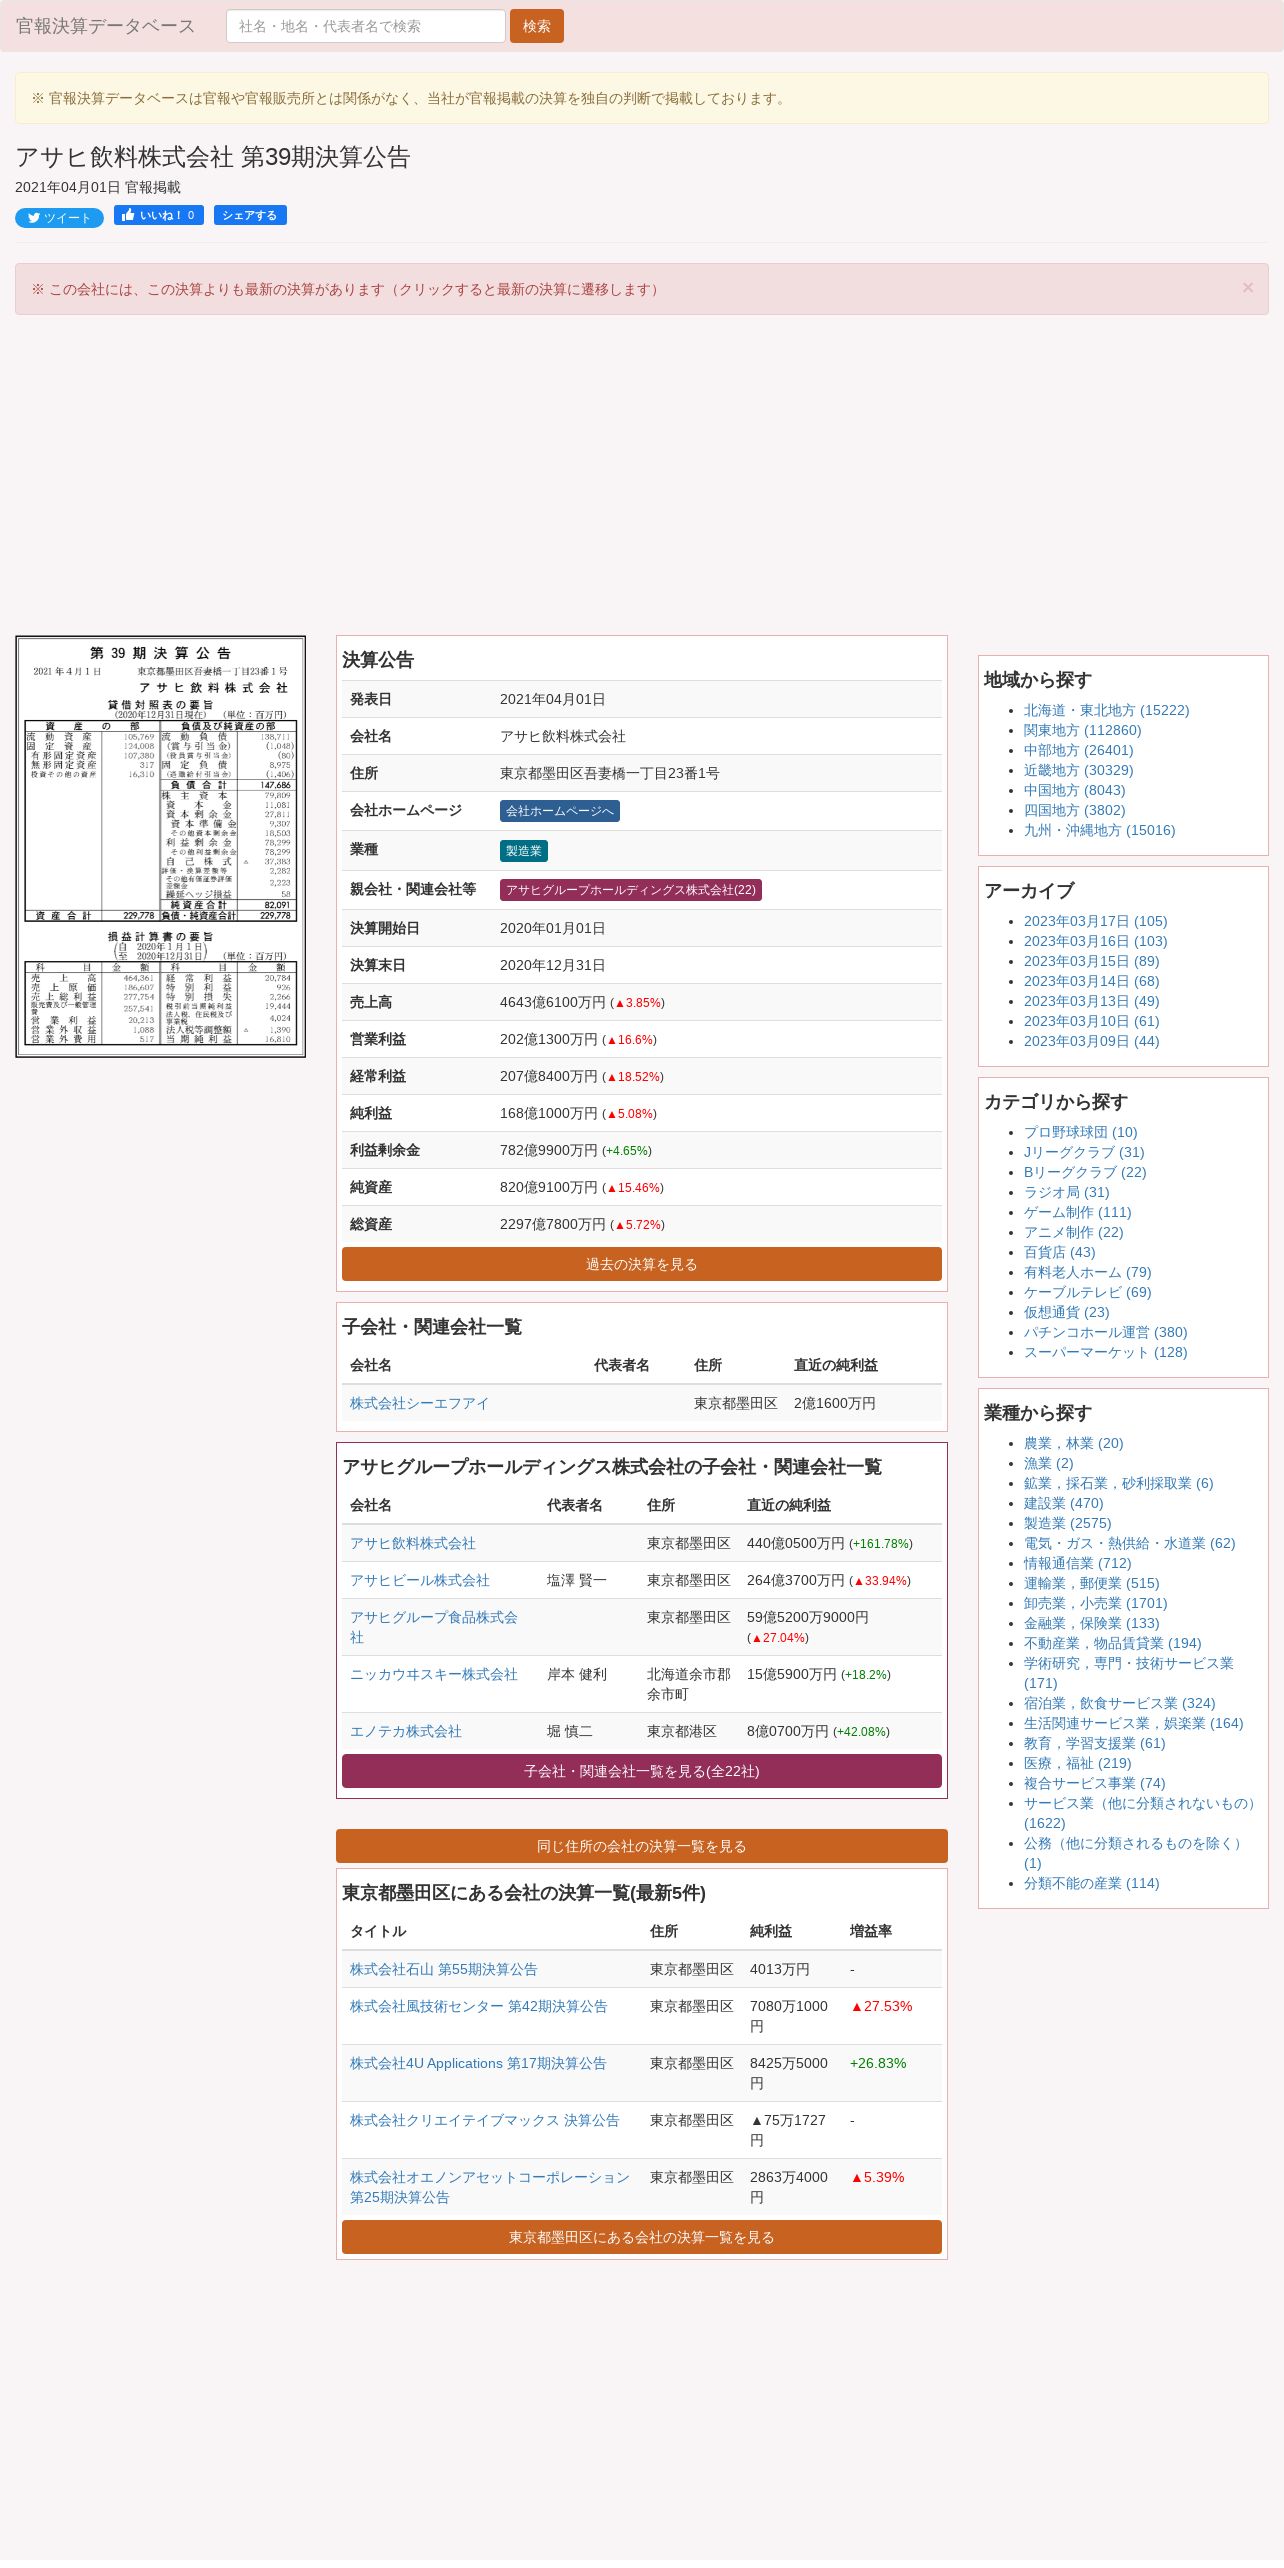Select 四国地方 (3802) region
Image resolution: width=1284 pixels, height=2568 pixels.
click(x=1074, y=810)
